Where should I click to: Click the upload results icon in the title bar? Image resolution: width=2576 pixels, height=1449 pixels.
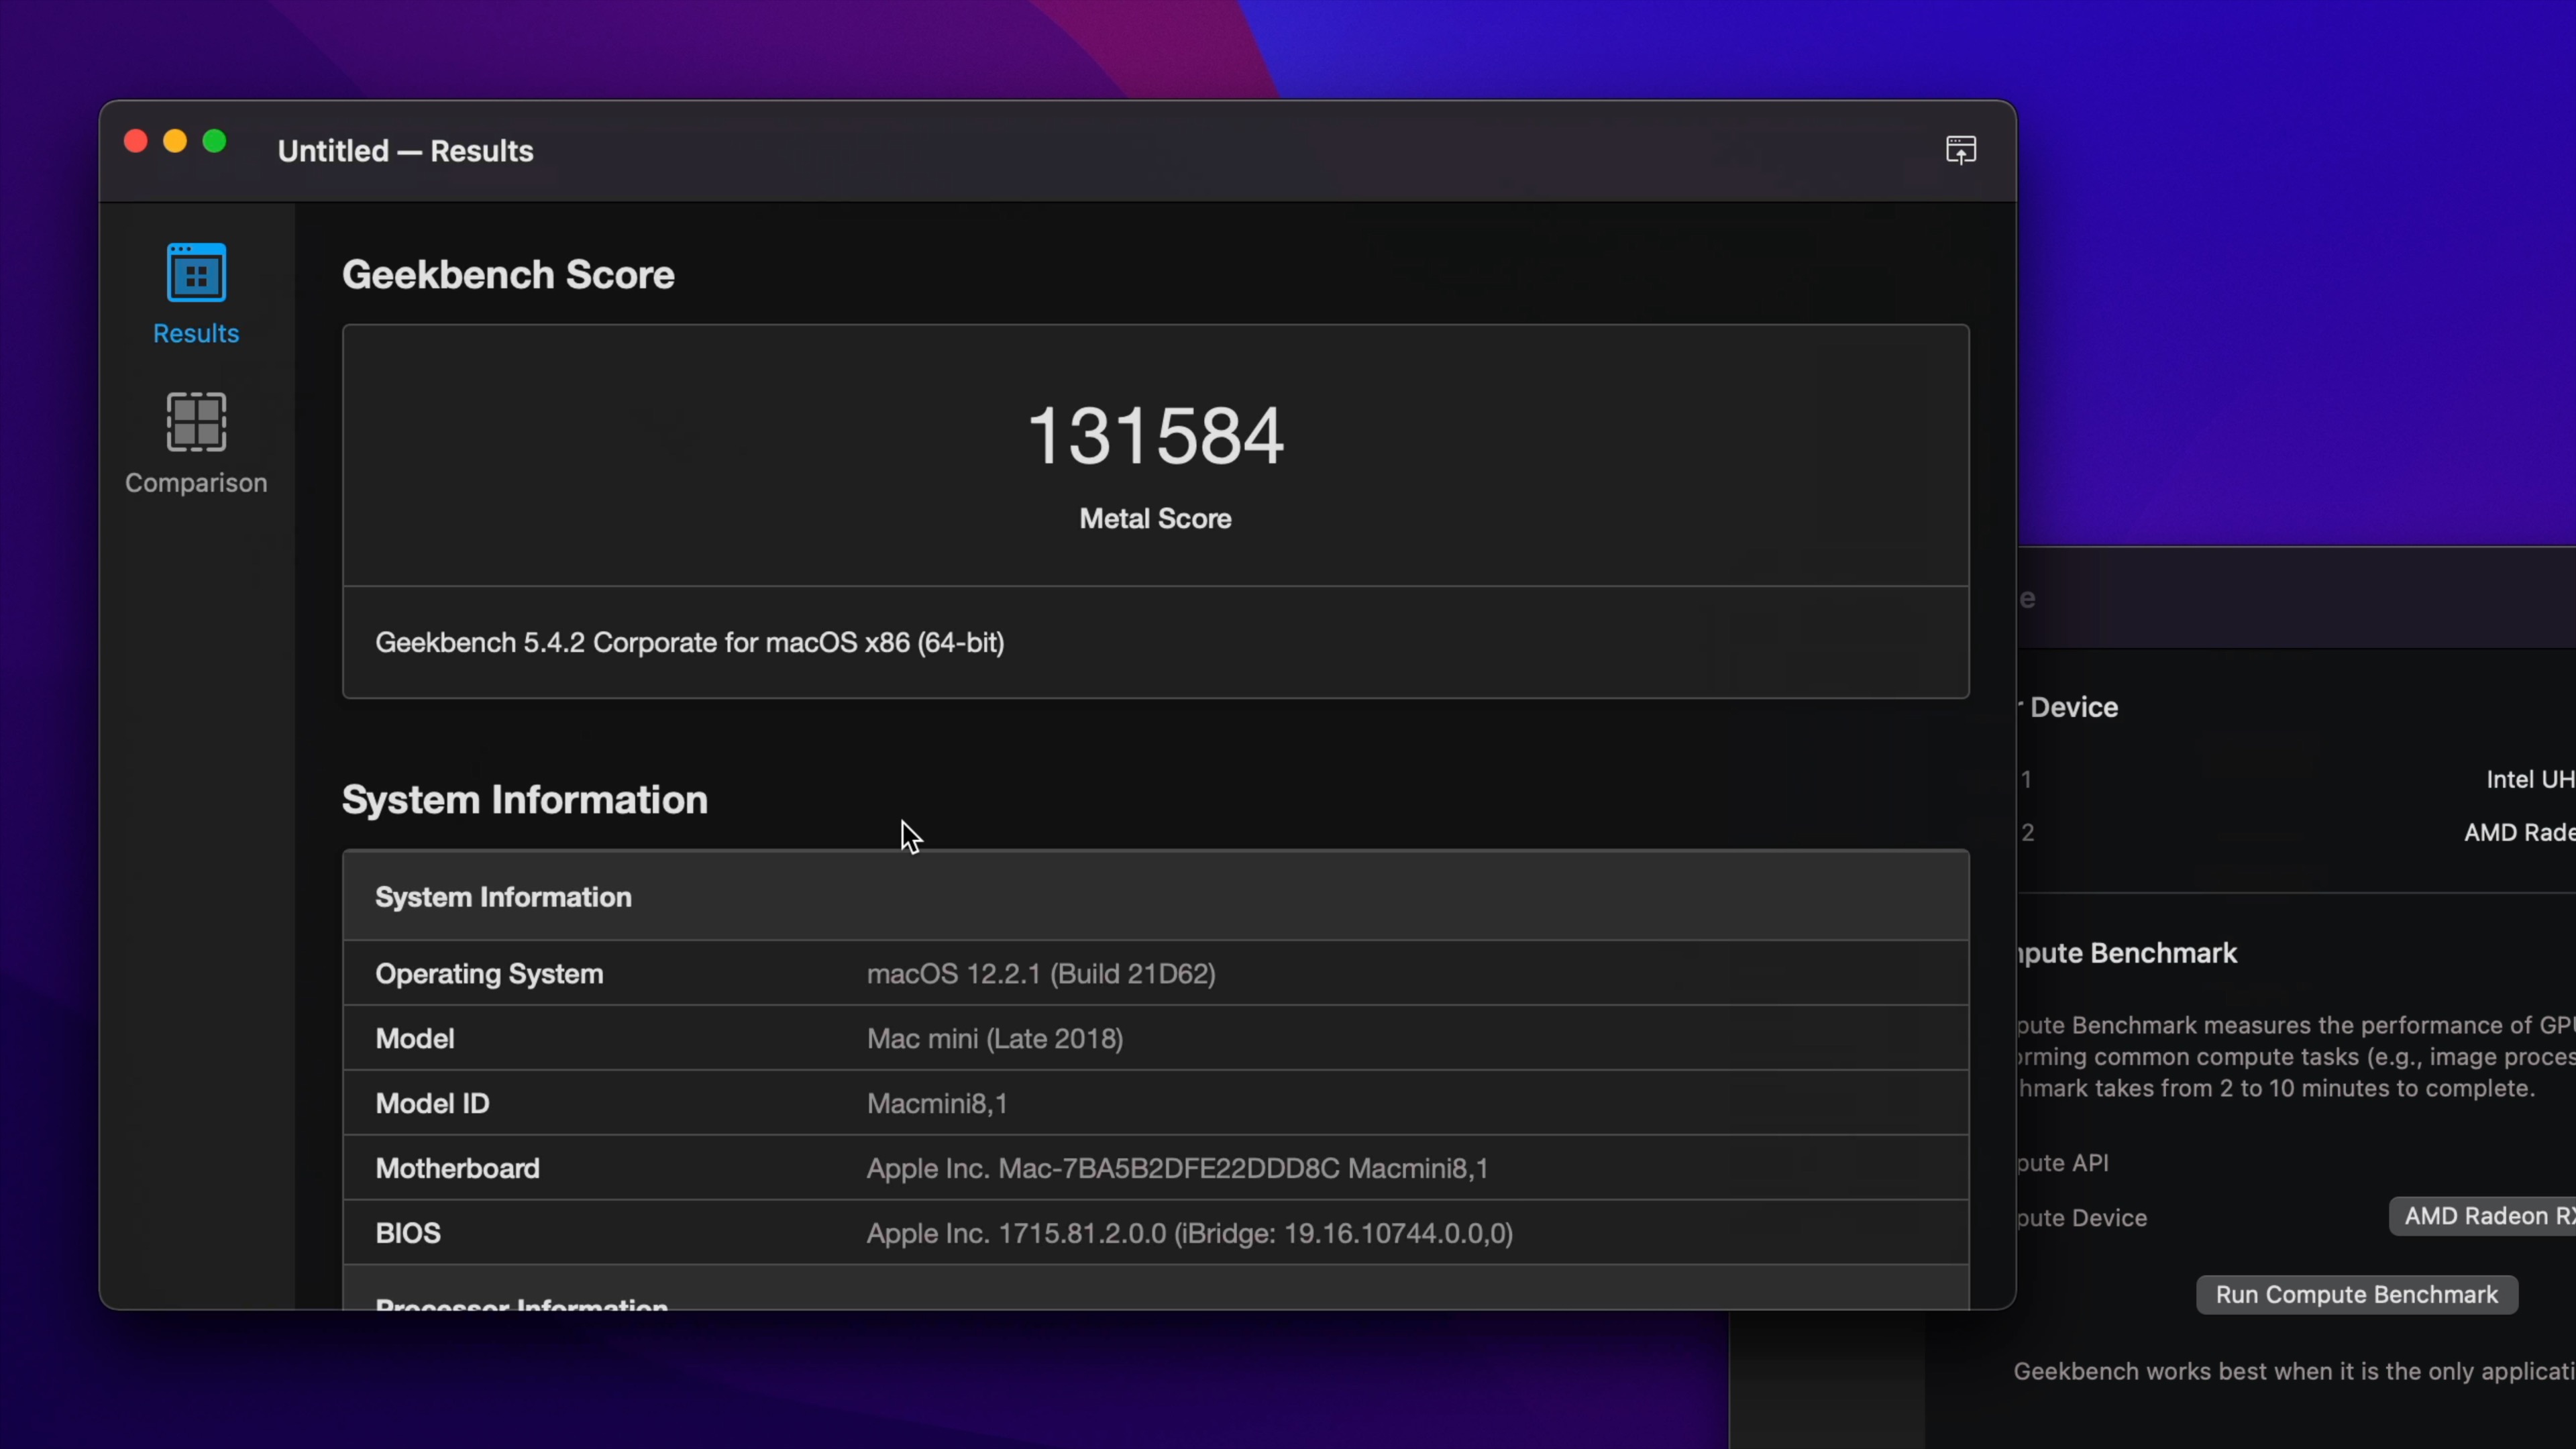click(x=1960, y=150)
